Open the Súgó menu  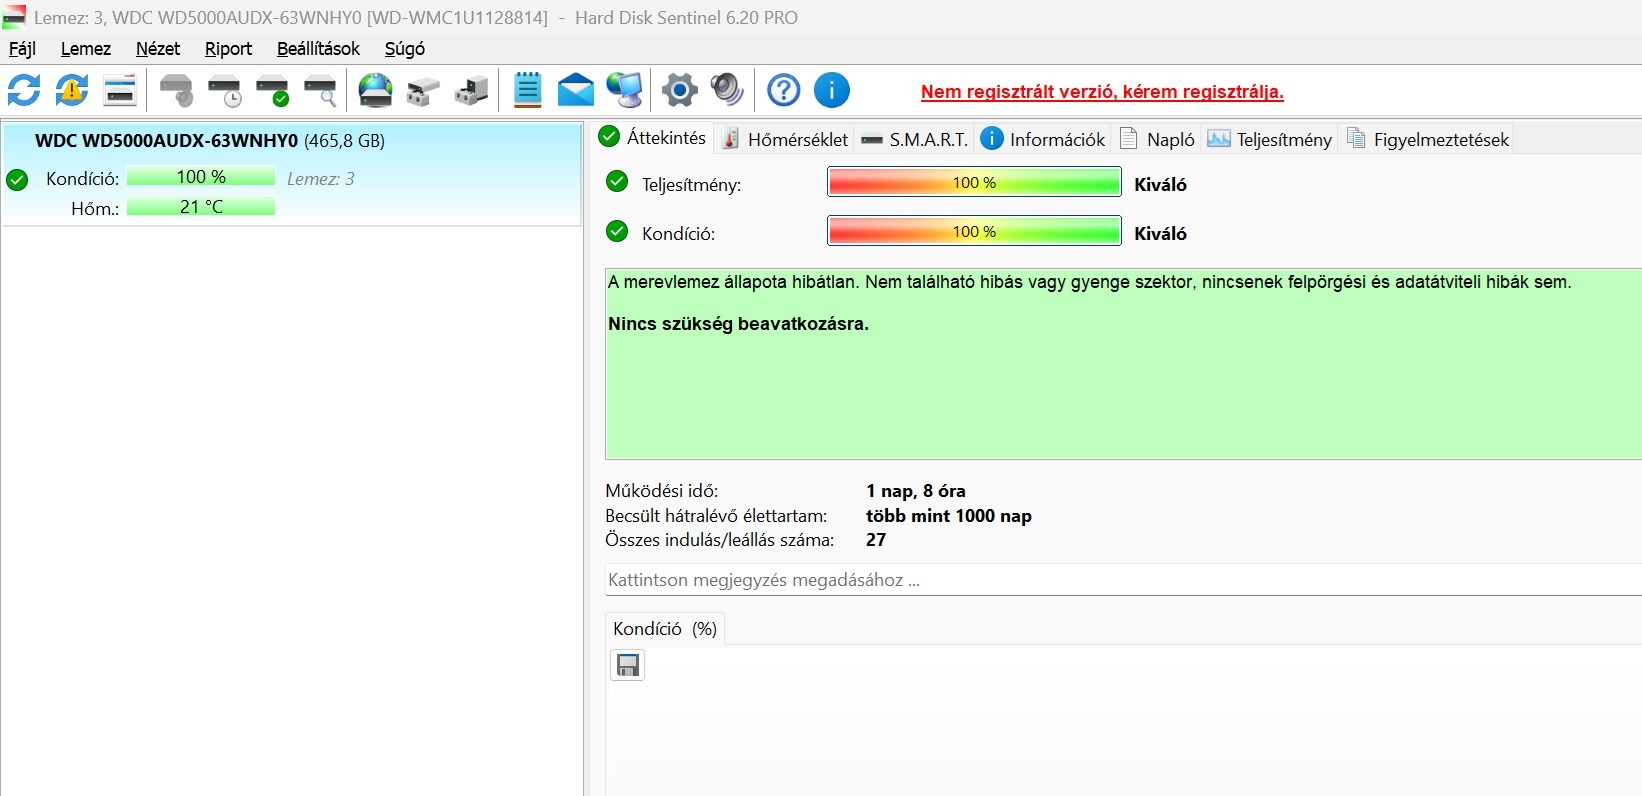[x=405, y=48]
